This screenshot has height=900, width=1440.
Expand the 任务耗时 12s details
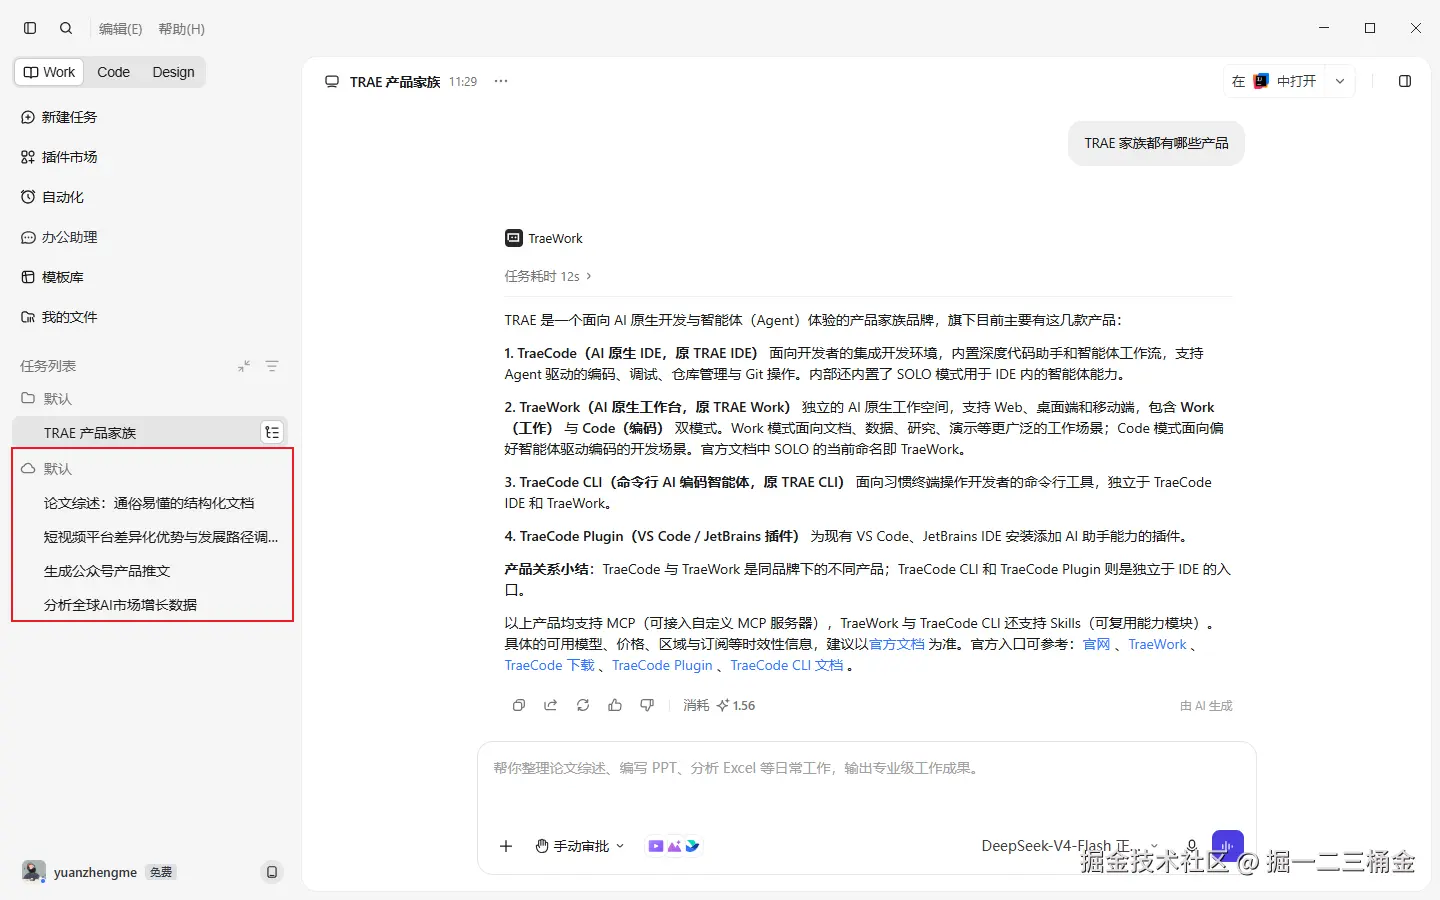tap(548, 276)
